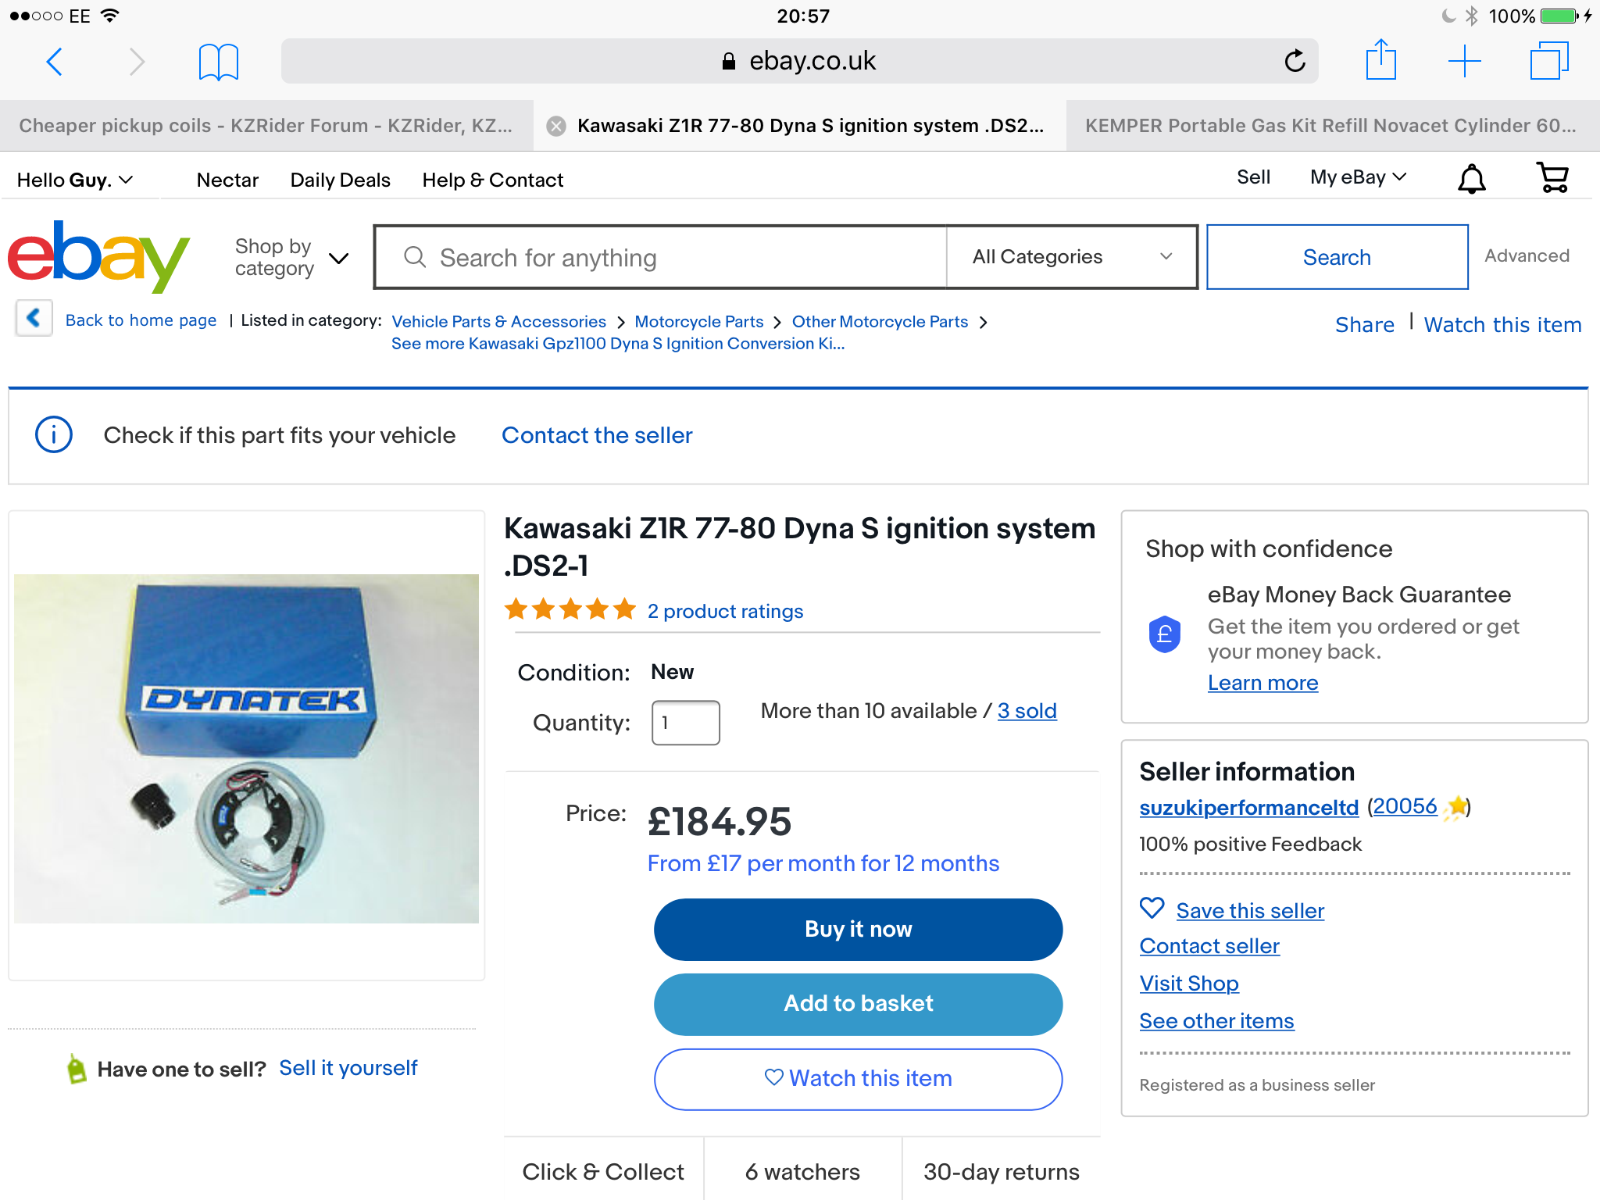Image resolution: width=1600 pixels, height=1200 pixels.
Task: Save this seller with the heart link
Action: coord(1232,910)
